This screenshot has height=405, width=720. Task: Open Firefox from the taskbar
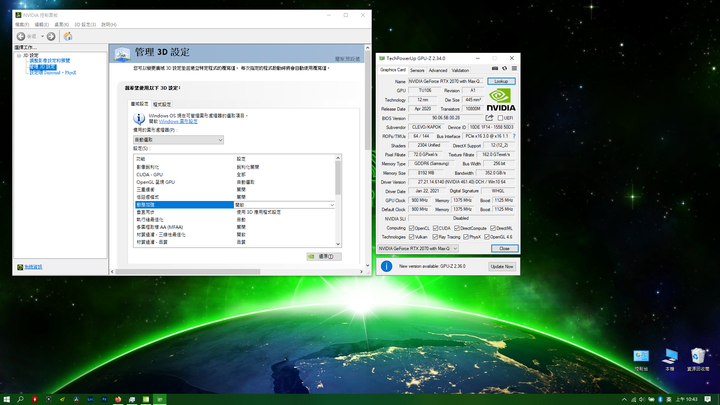pos(118,399)
